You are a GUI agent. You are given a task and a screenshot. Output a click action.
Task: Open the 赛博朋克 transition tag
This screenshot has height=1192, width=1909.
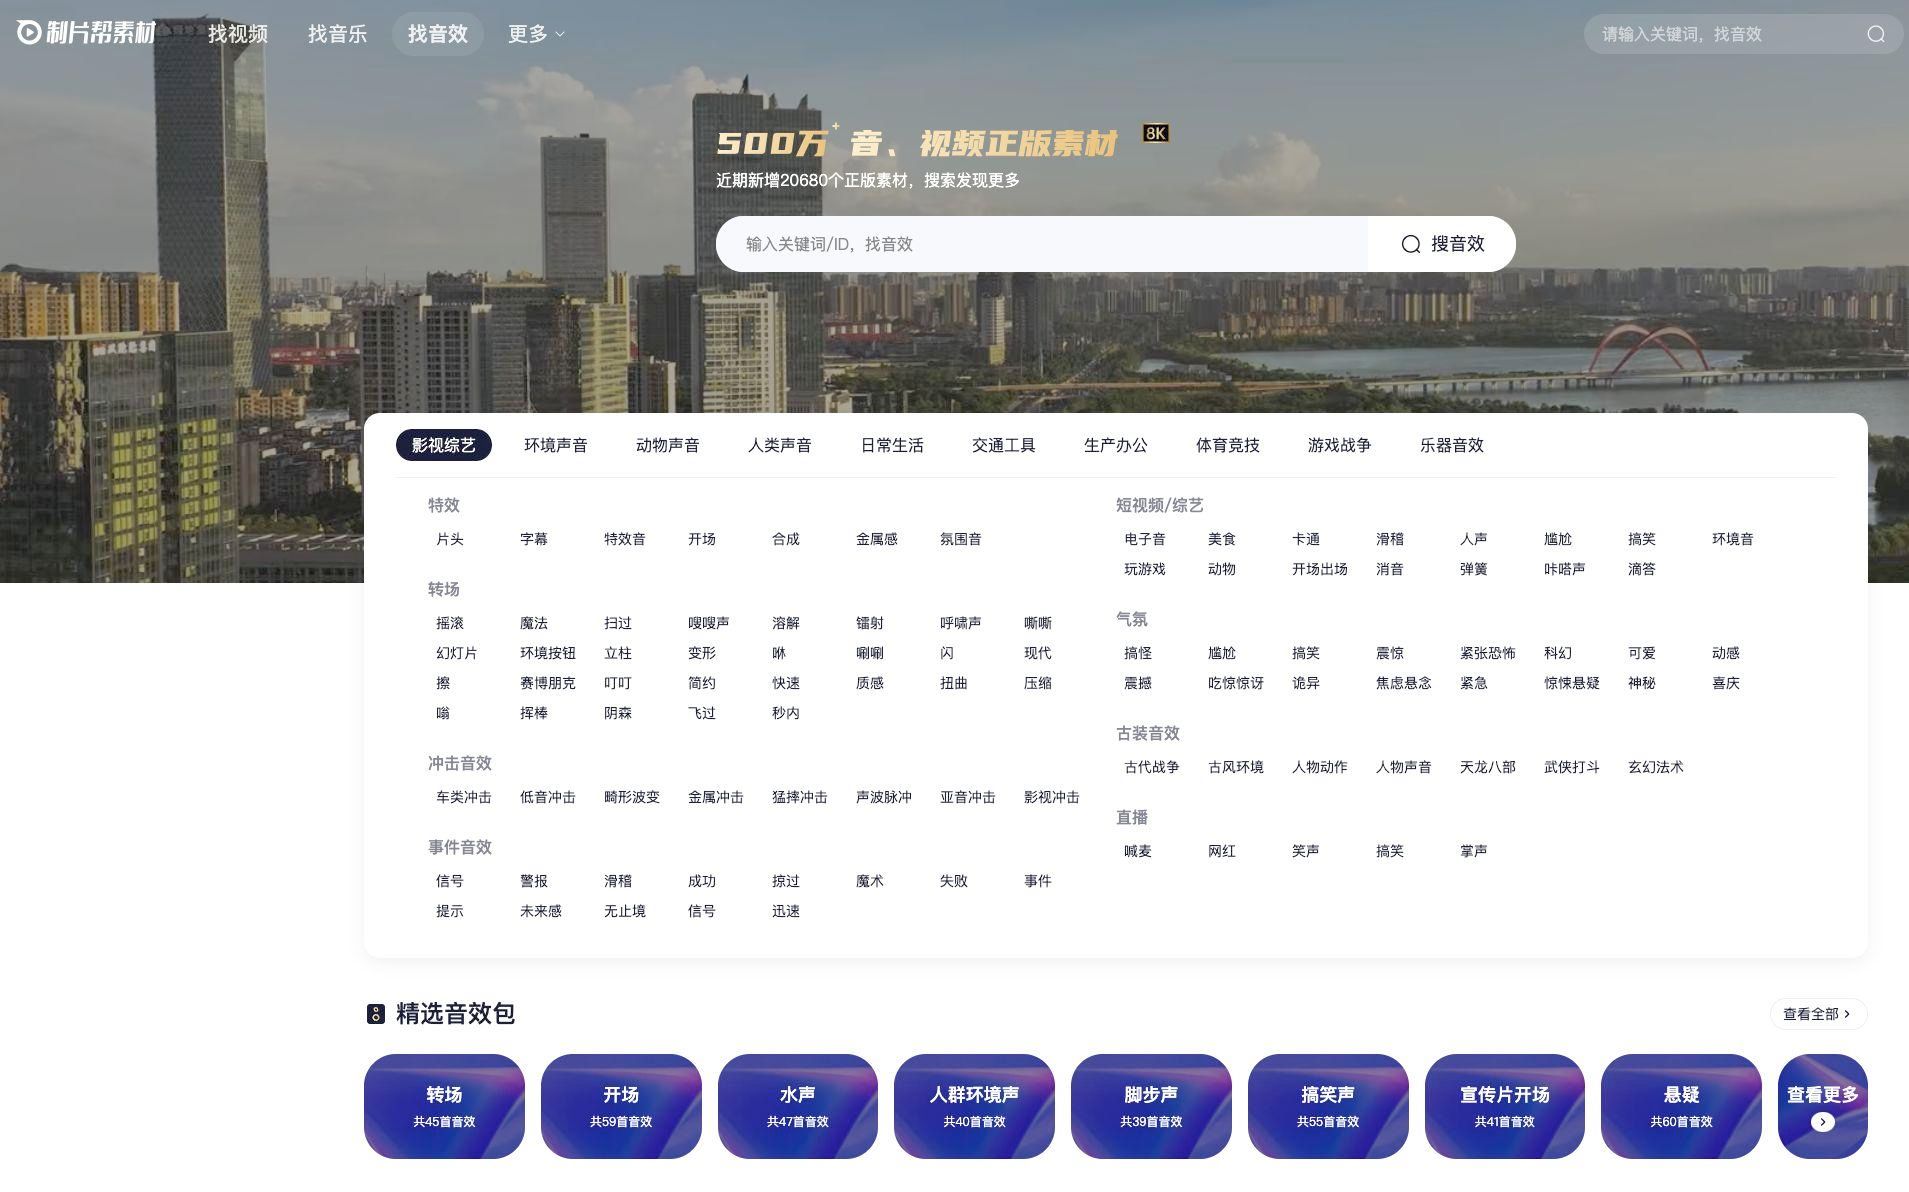pyautogui.click(x=548, y=683)
